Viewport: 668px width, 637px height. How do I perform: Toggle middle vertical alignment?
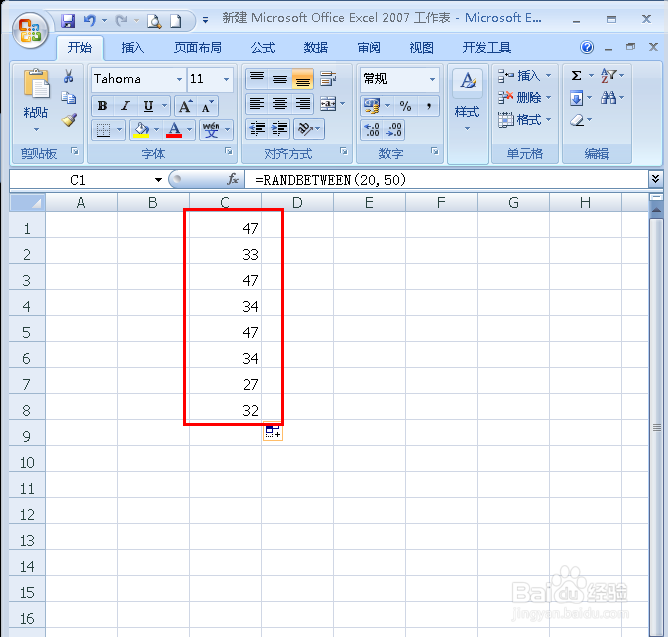pyautogui.click(x=280, y=79)
